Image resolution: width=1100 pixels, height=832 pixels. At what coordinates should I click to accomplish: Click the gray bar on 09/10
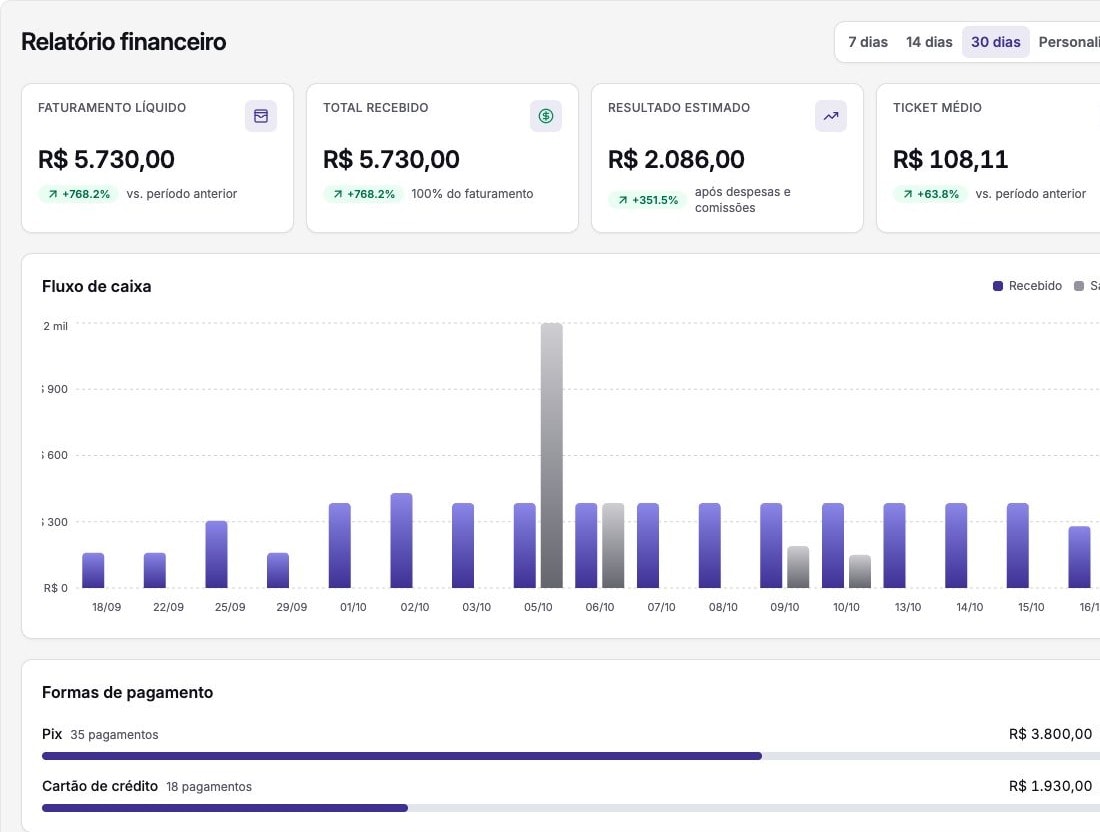(x=798, y=567)
